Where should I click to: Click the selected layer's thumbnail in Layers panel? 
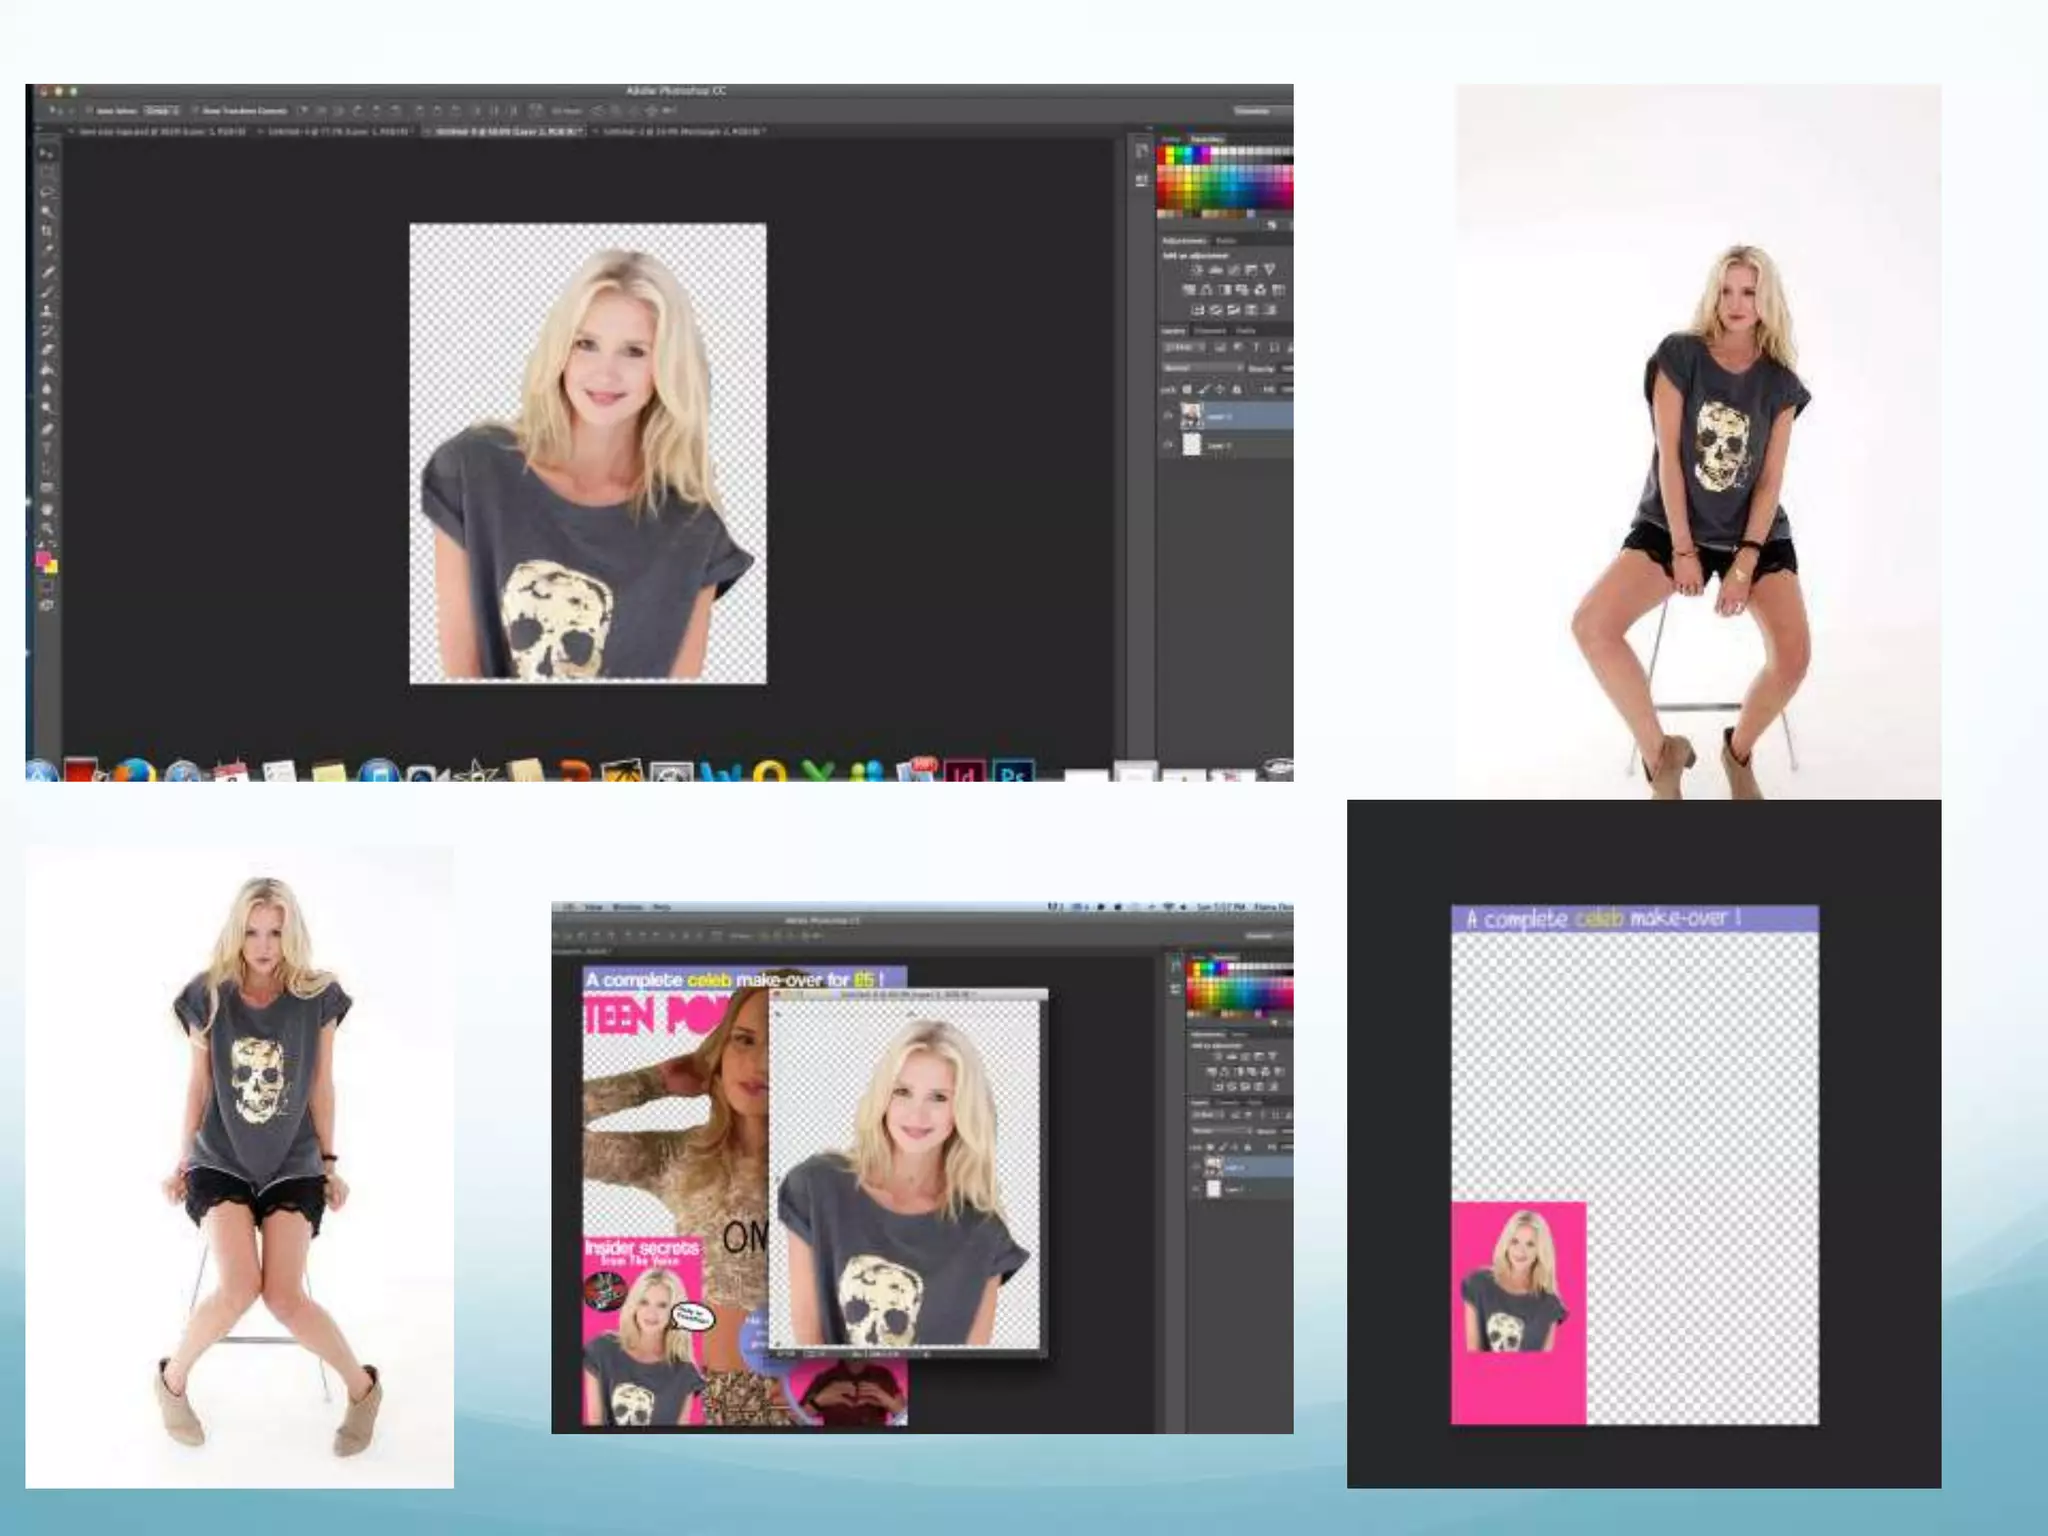pos(1191,415)
